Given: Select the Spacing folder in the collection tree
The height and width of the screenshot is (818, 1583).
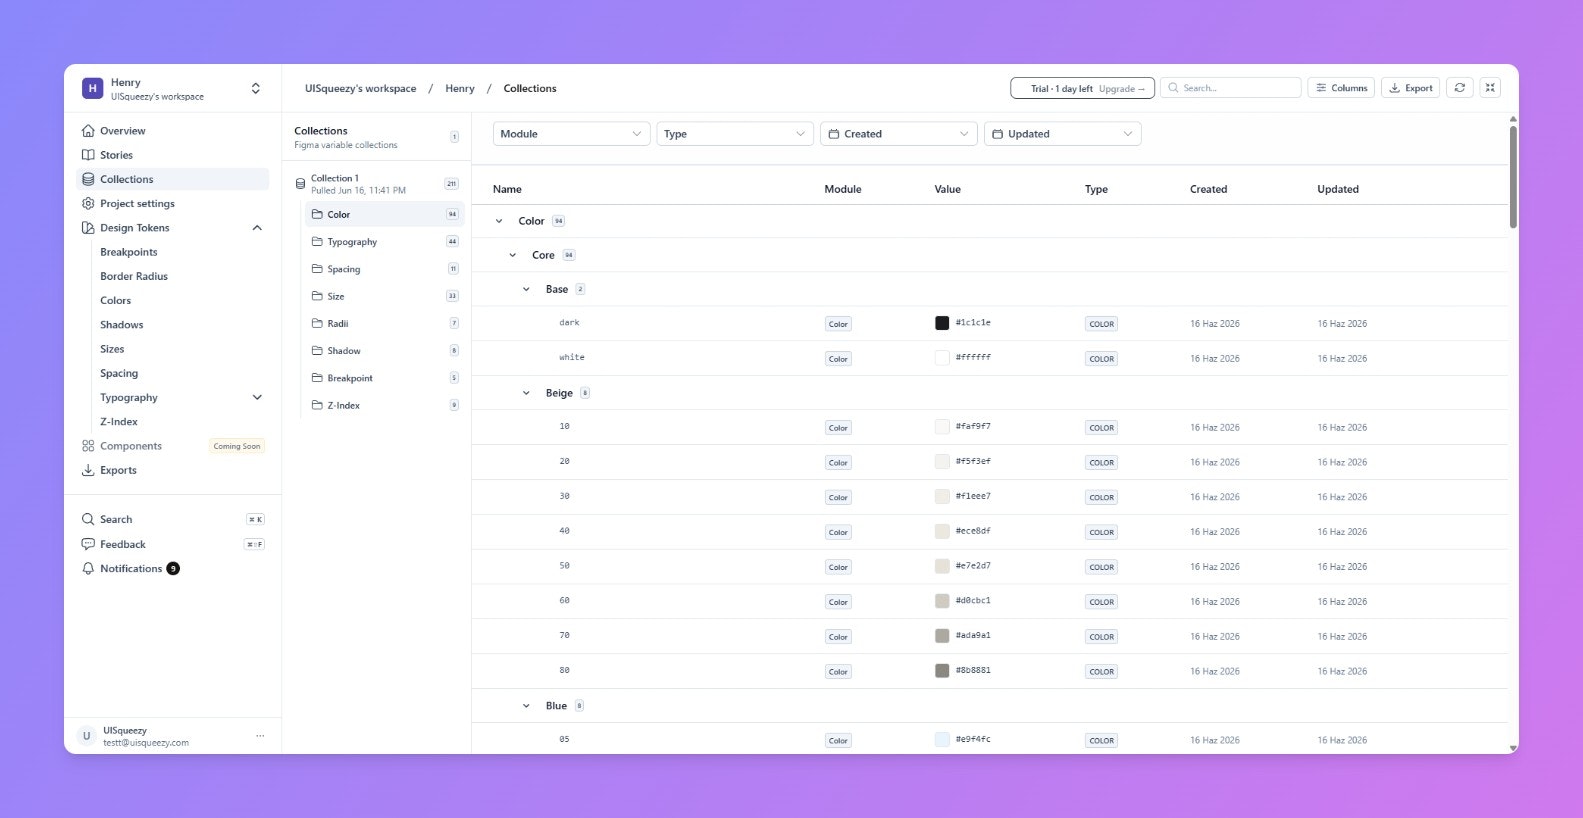Looking at the screenshot, I should 384,269.
